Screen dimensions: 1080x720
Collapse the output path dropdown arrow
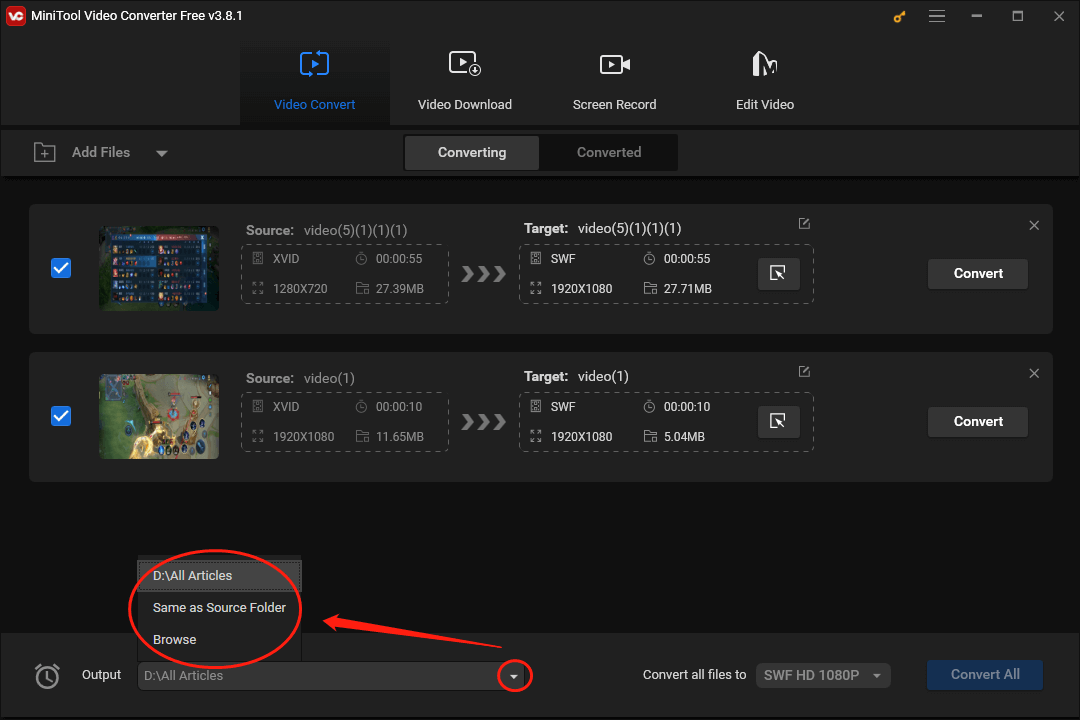514,676
